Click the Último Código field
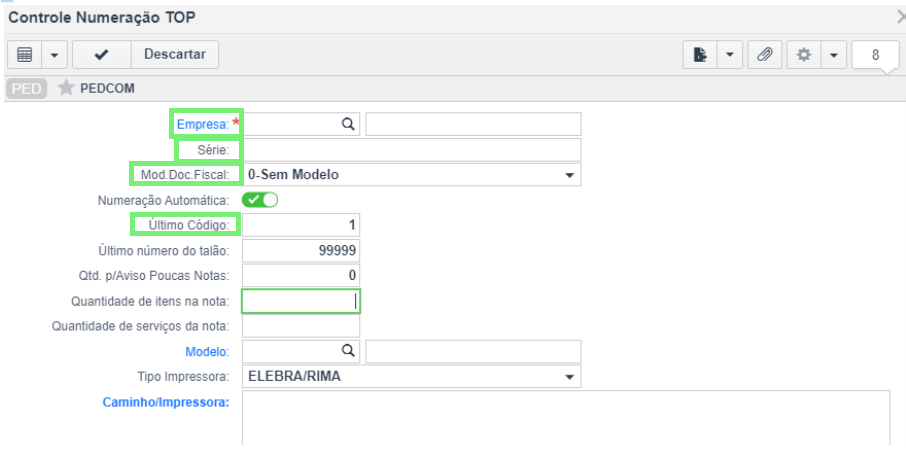This screenshot has height=458, width=906. point(300,225)
